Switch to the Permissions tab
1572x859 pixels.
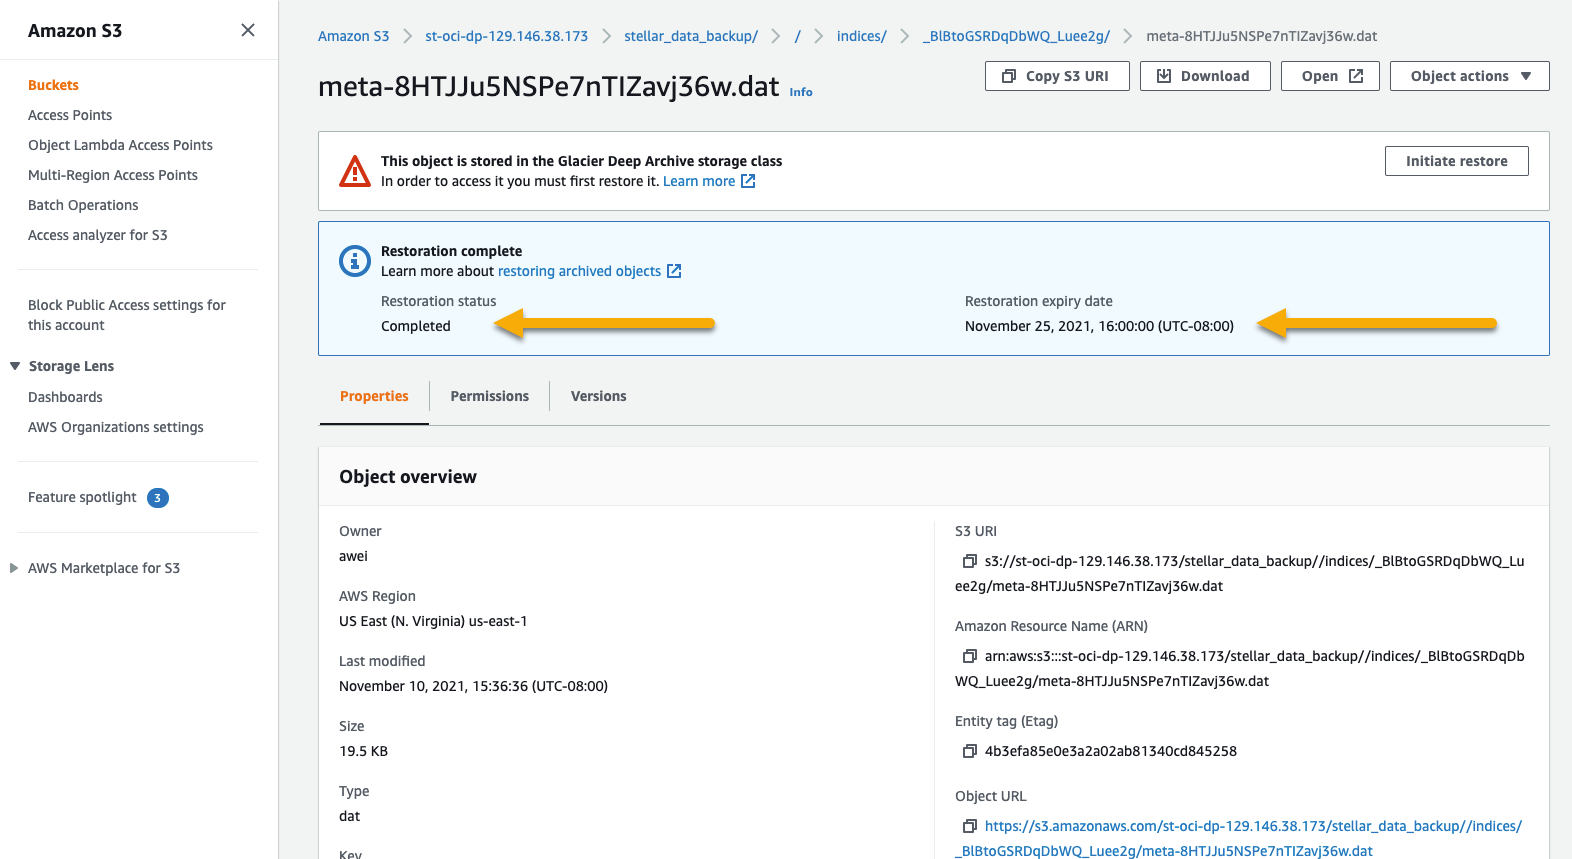point(489,396)
